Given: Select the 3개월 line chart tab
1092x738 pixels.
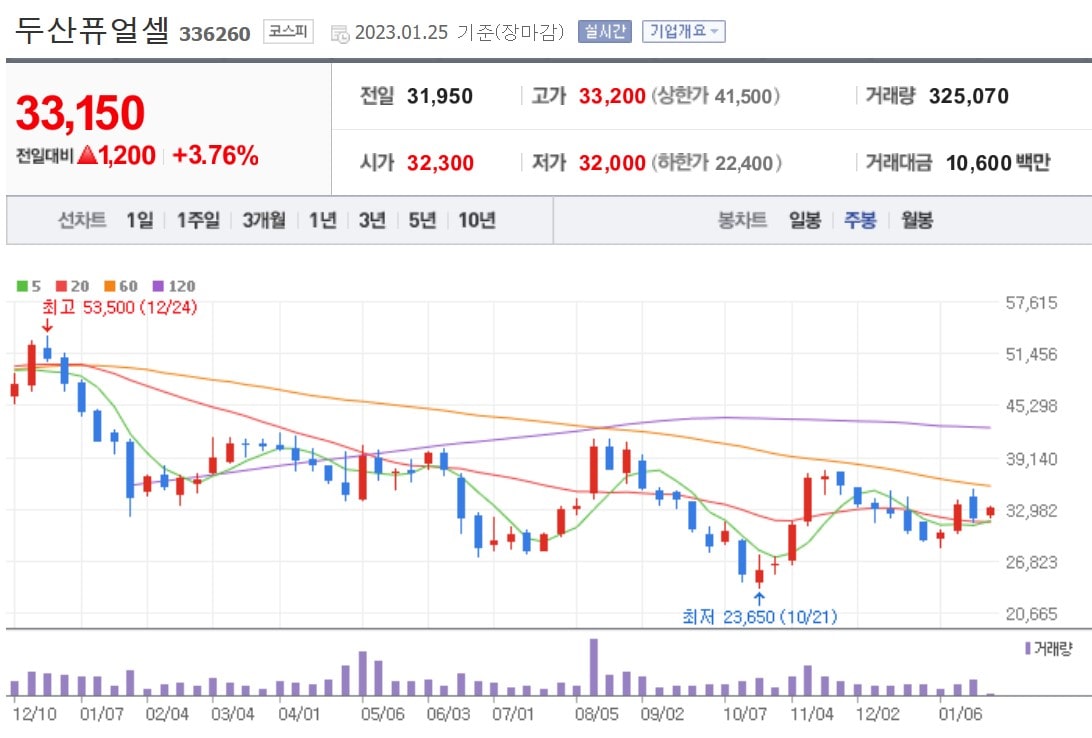Looking at the screenshot, I should (x=264, y=221).
